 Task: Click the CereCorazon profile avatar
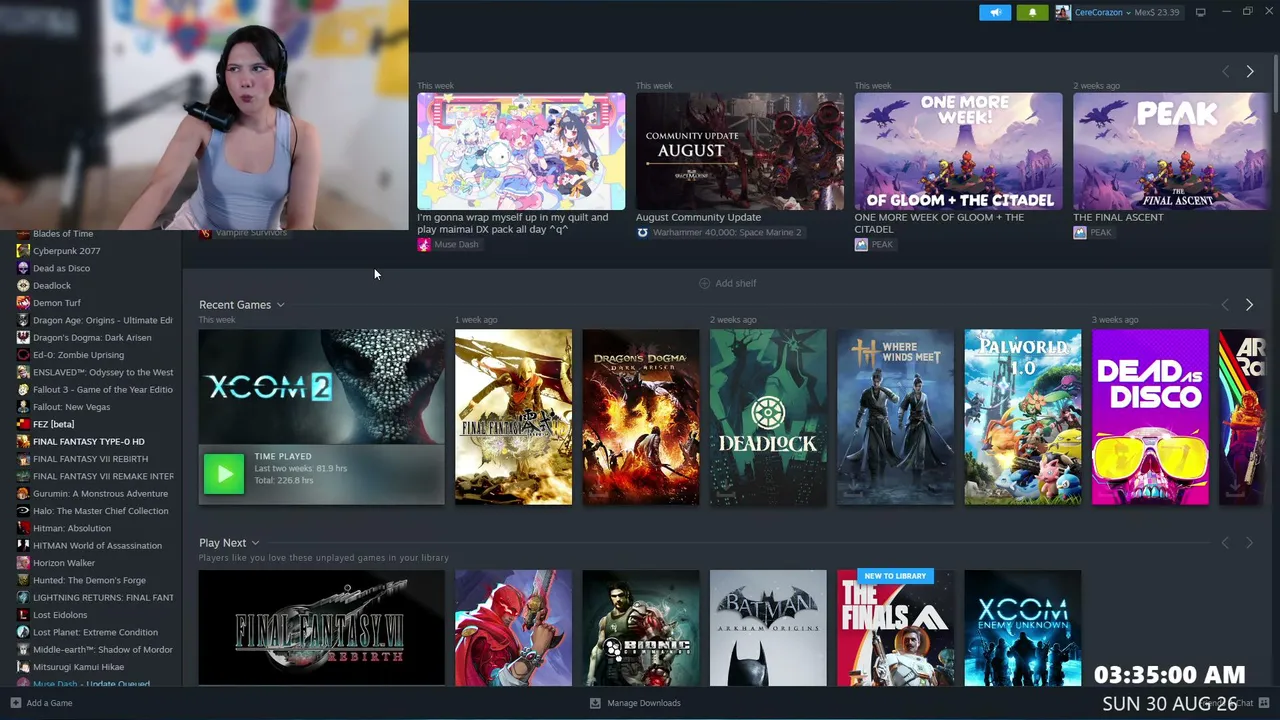[x=1062, y=12]
